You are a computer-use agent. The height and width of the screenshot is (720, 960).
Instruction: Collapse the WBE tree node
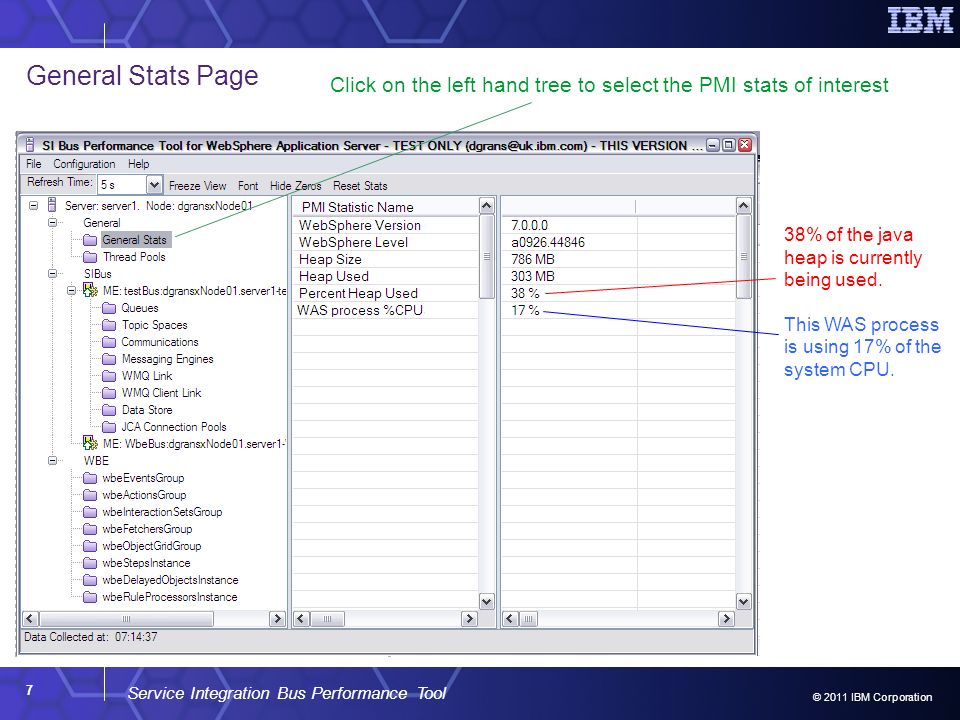[x=53, y=460]
